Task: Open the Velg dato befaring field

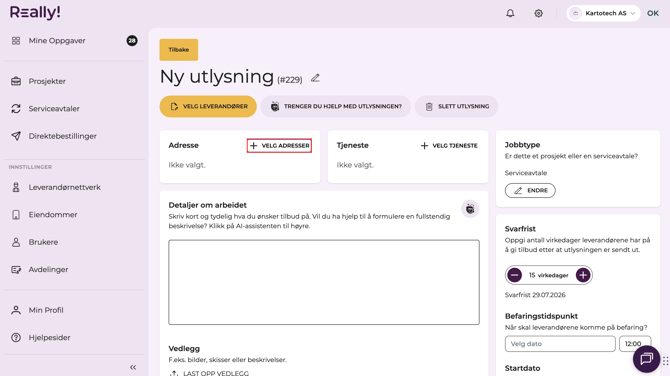Action: (x=560, y=344)
